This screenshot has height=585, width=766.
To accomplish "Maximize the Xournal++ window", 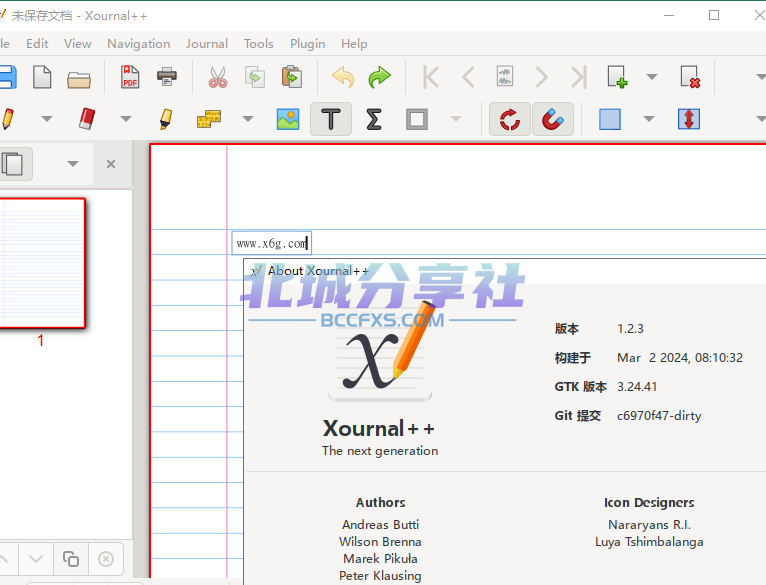I will point(714,15).
